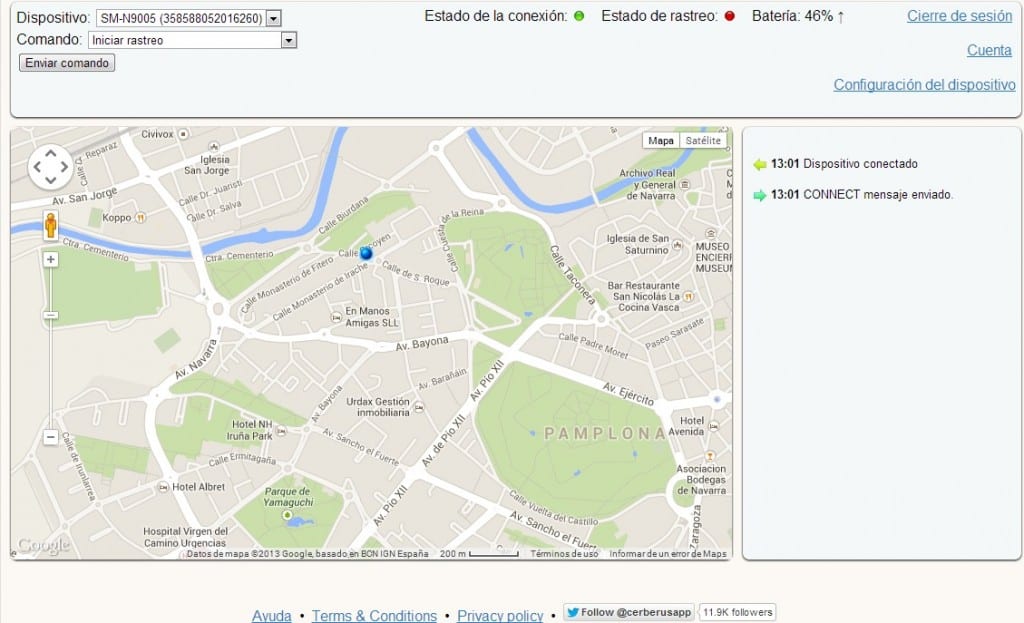The height and width of the screenshot is (623, 1024).
Task: Click the red tracking status indicator
Action: (729, 17)
